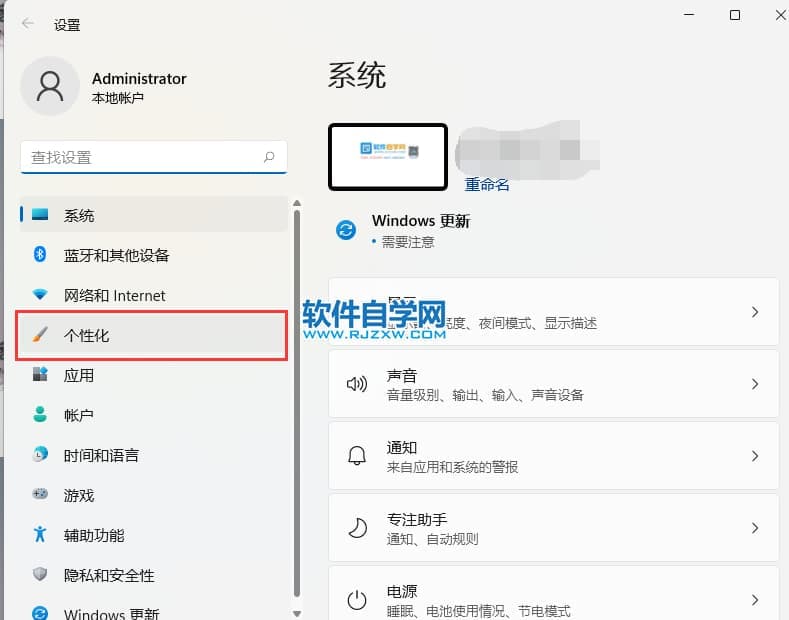The height and width of the screenshot is (620, 789).
Task: Click the Windows Update sync icon
Action: (x=345, y=230)
